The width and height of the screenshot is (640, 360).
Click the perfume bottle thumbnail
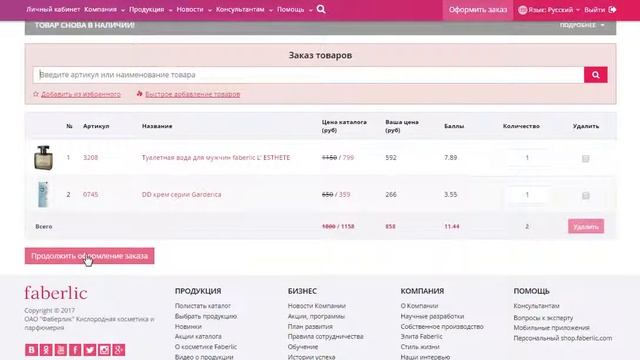43,158
